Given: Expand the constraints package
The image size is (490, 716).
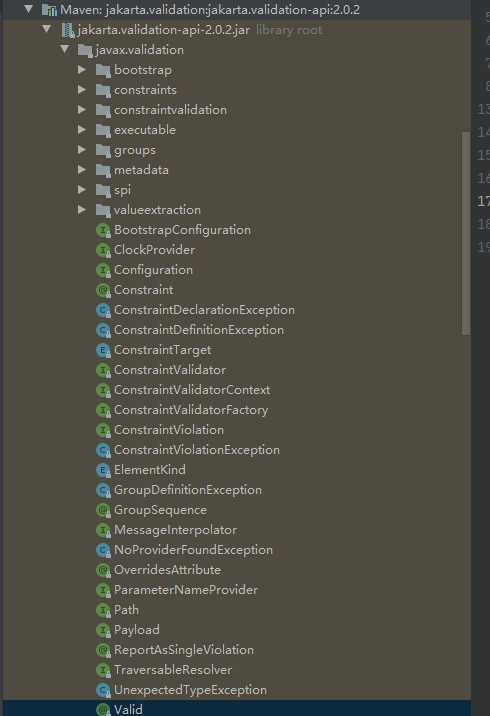Looking at the screenshot, I should point(82,90).
